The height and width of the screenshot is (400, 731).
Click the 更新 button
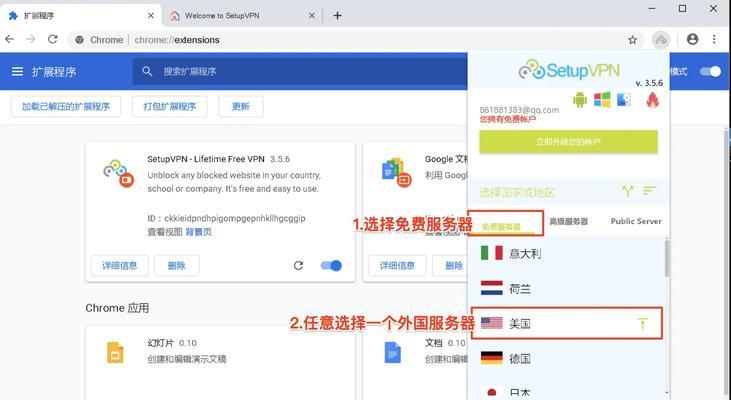(241, 107)
